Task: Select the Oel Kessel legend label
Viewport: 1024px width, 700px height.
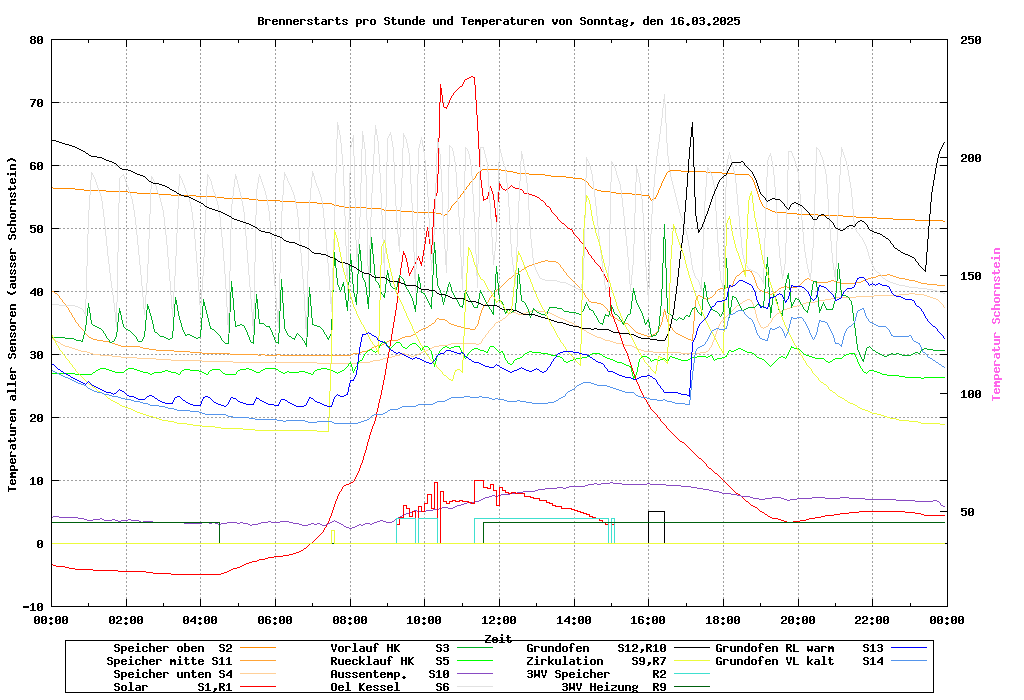Action: (364, 687)
